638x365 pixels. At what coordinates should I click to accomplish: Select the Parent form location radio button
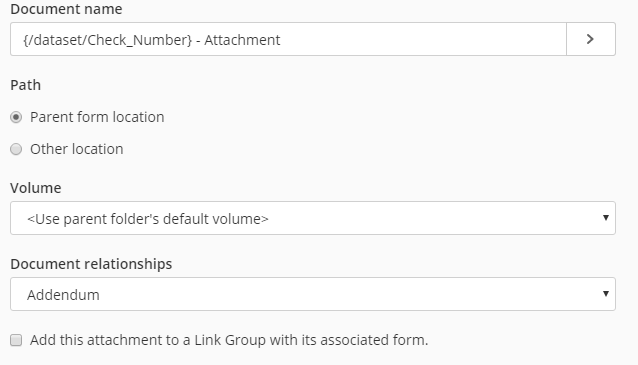pyautogui.click(x=16, y=117)
